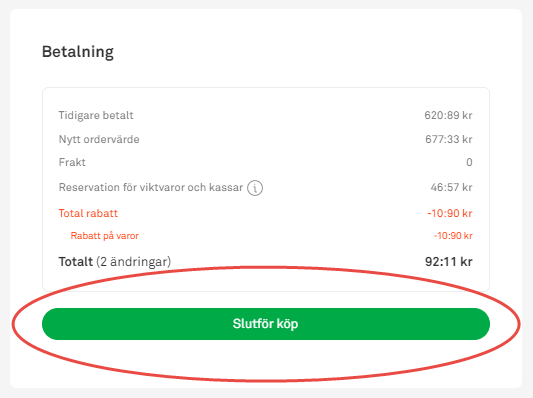This screenshot has height=398, width=533.
Task: Click the Frakt label
Action: pyautogui.click(x=72, y=162)
